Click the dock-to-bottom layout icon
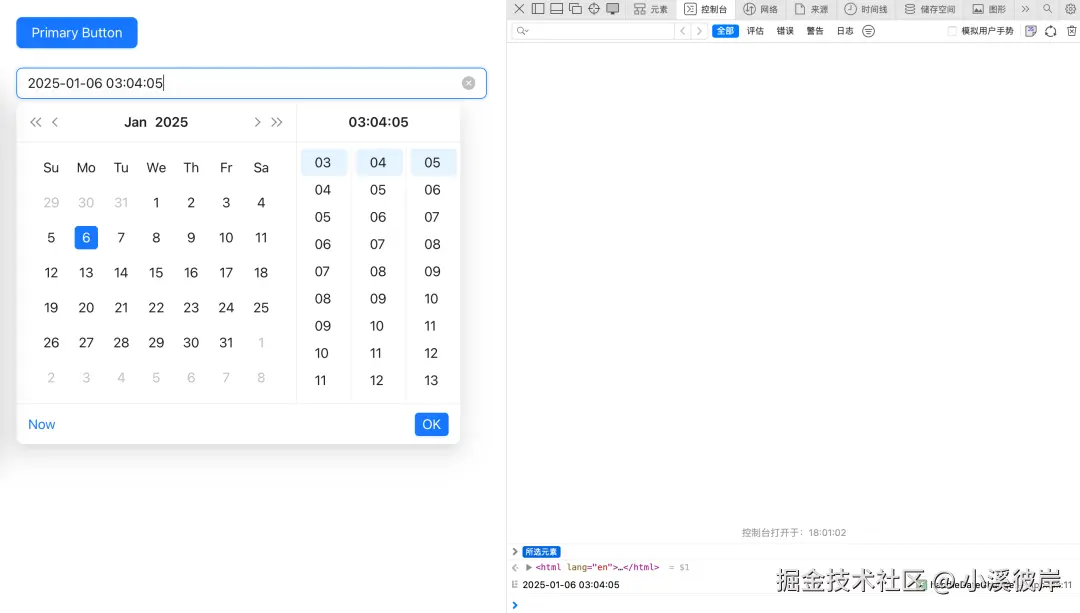The width and height of the screenshot is (1080, 613). 556,8
